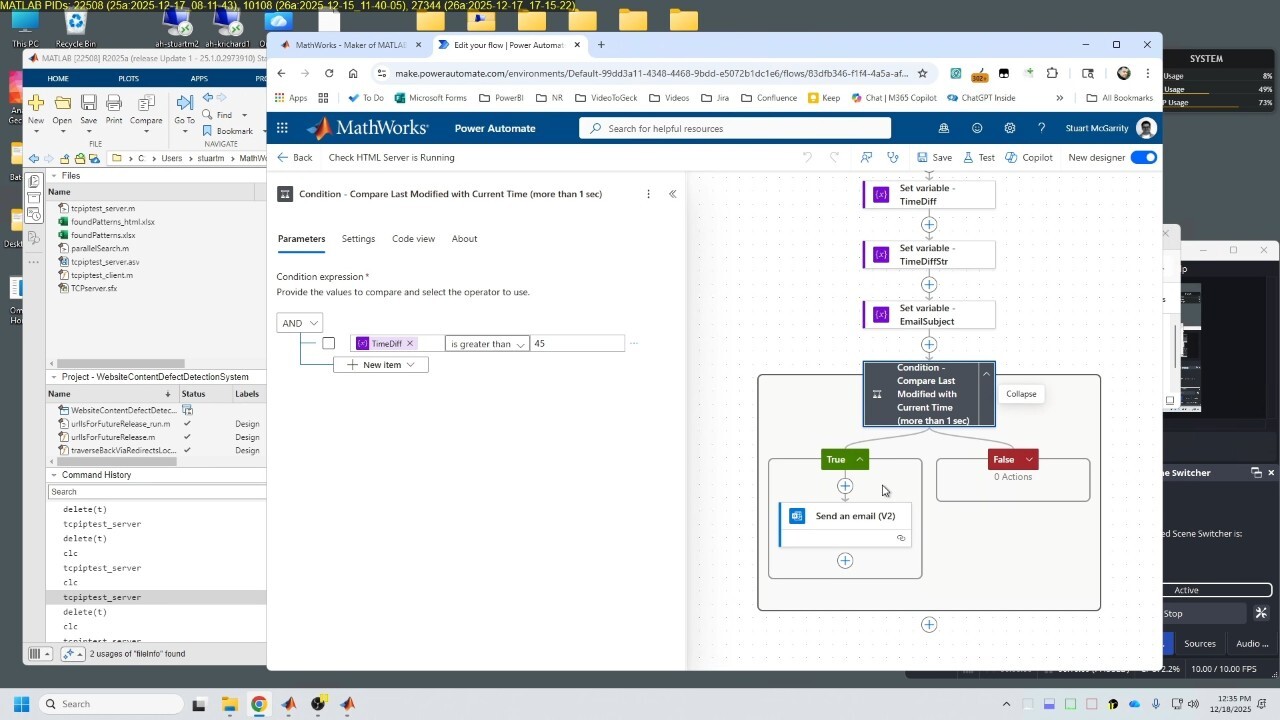Image resolution: width=1280 pixels, height=720 pixels.
Task: Turn off the New designer toggle
Action: click(x=1144, y=157)
